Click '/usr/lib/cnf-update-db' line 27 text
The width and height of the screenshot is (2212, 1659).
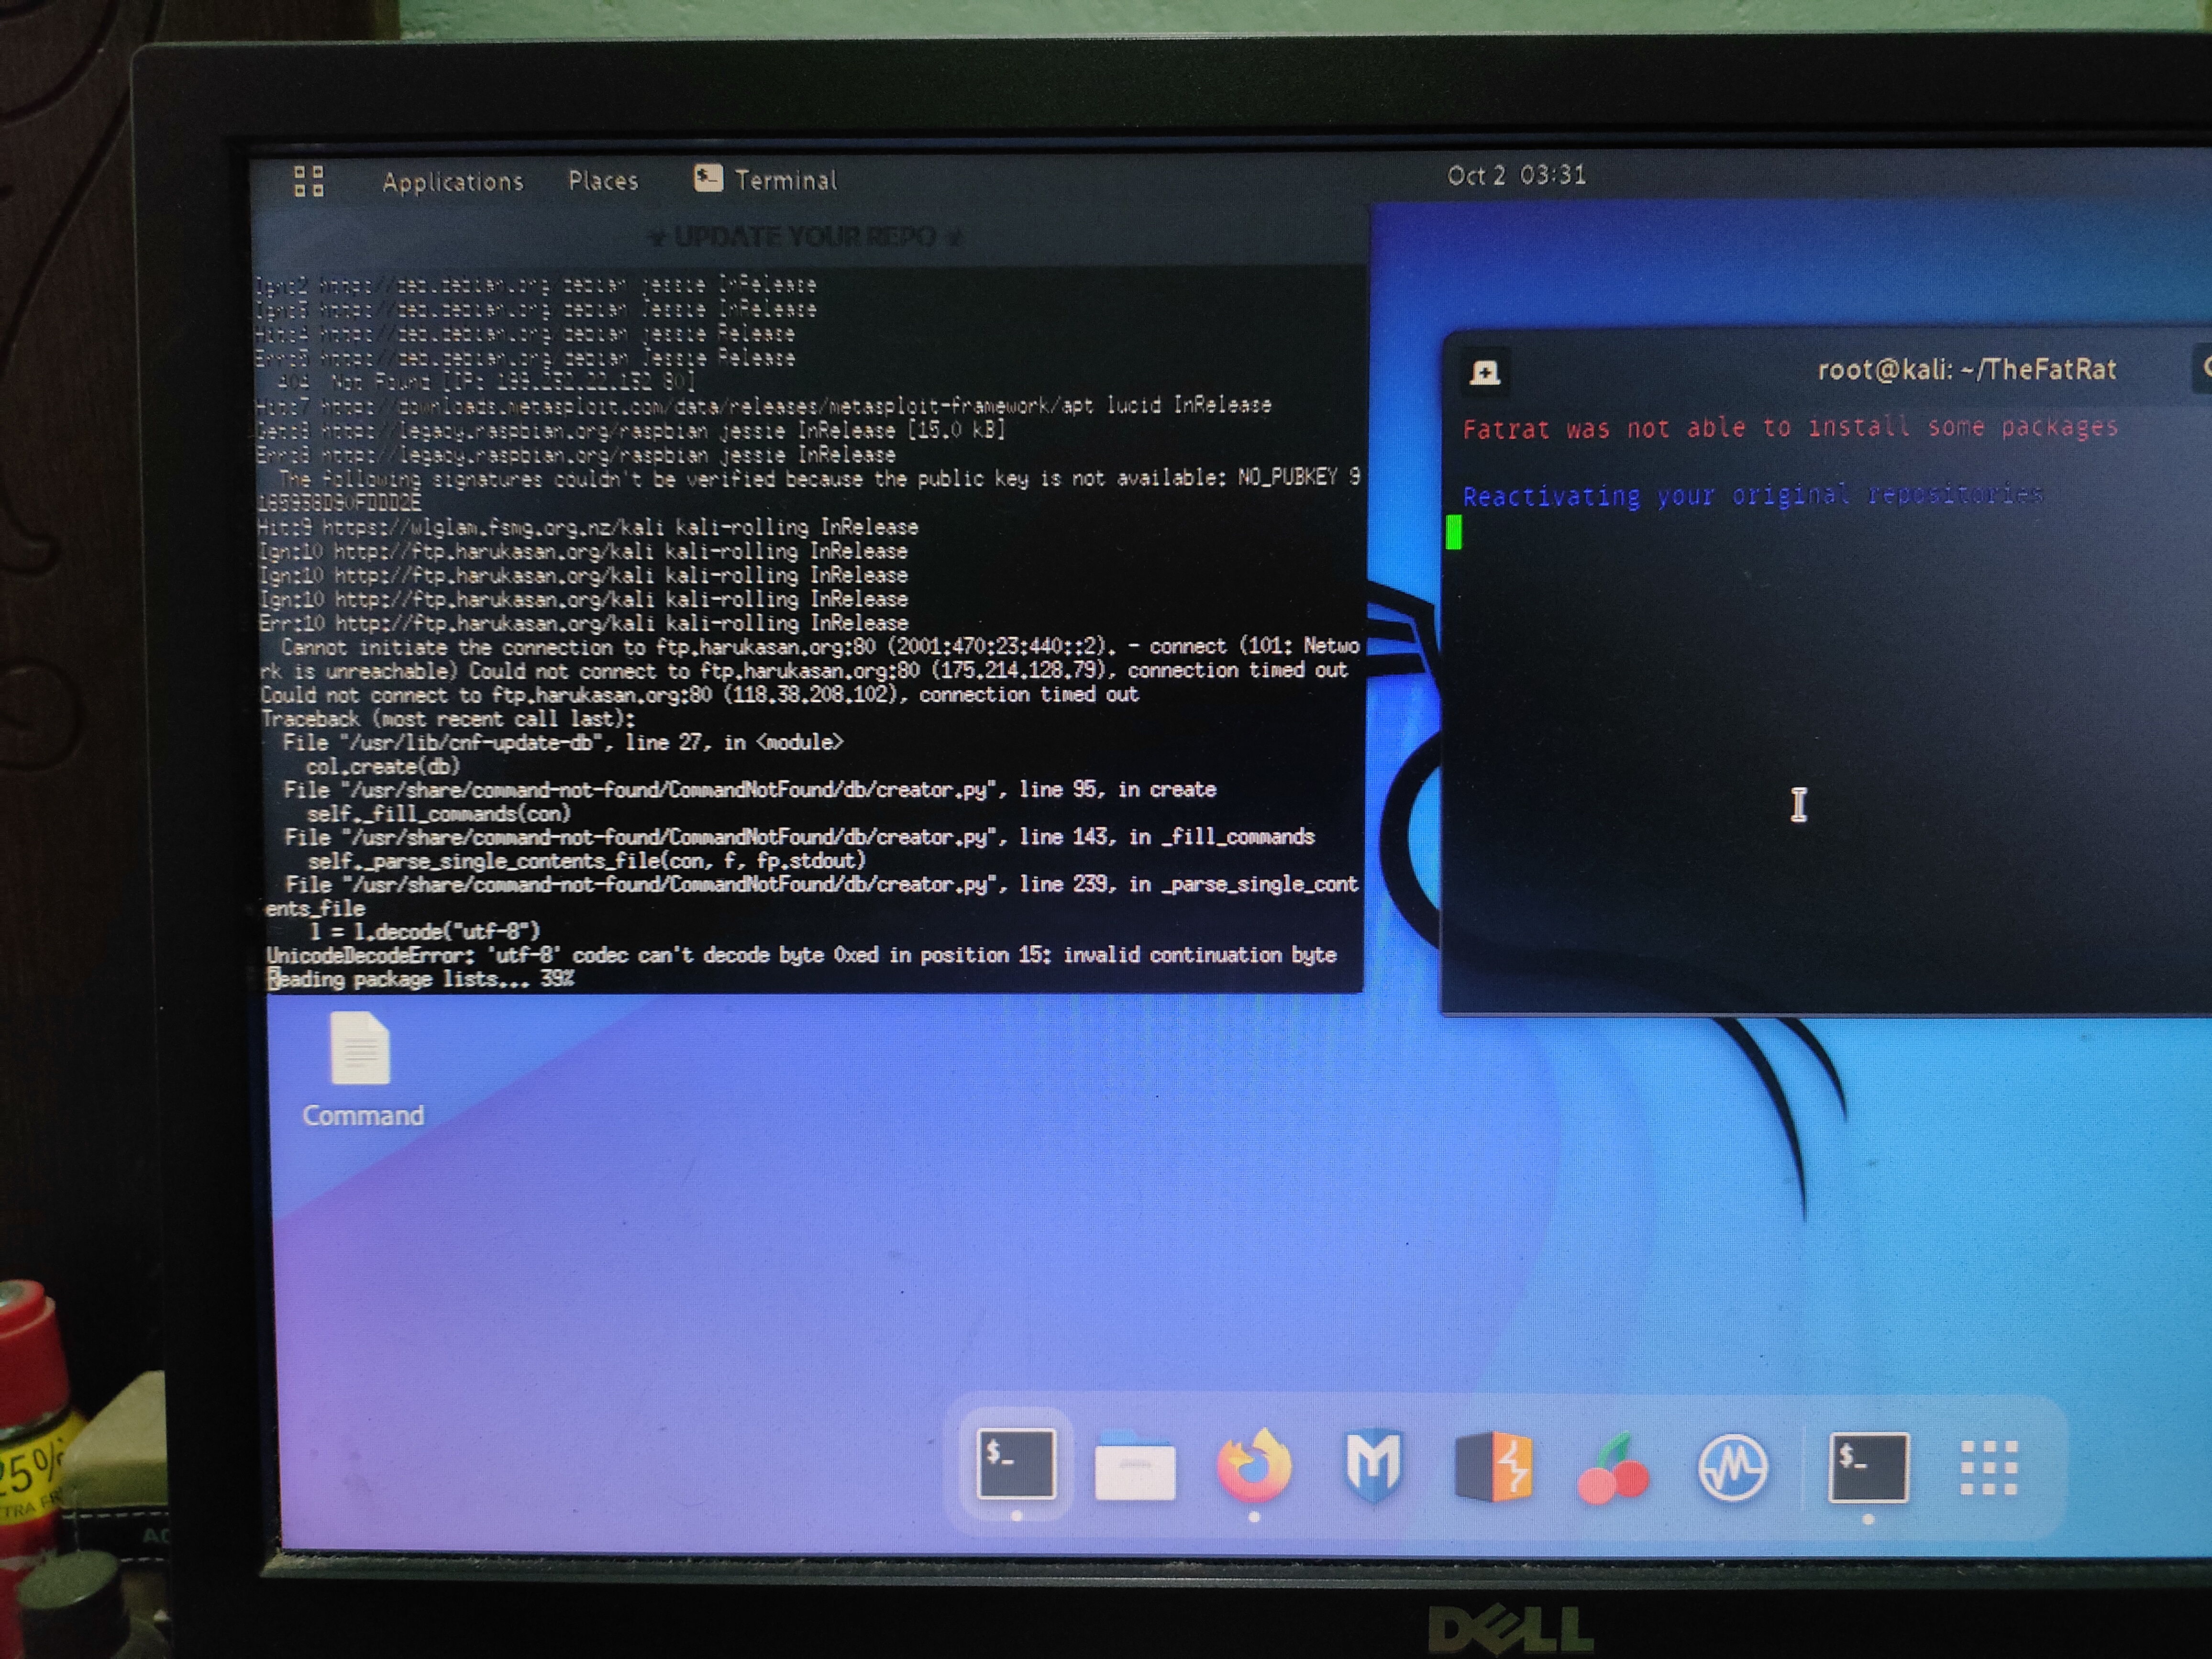pyautogui.click(x=563, y=743)
